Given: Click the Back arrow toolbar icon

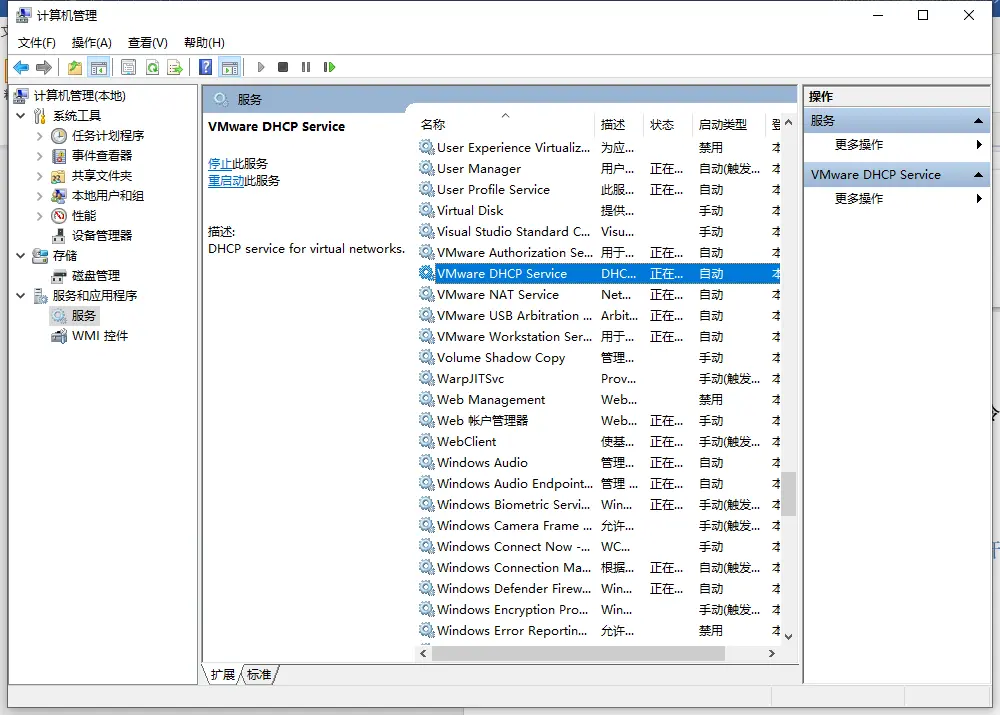Looking at the screenshot, I should (x=21, y=67).
